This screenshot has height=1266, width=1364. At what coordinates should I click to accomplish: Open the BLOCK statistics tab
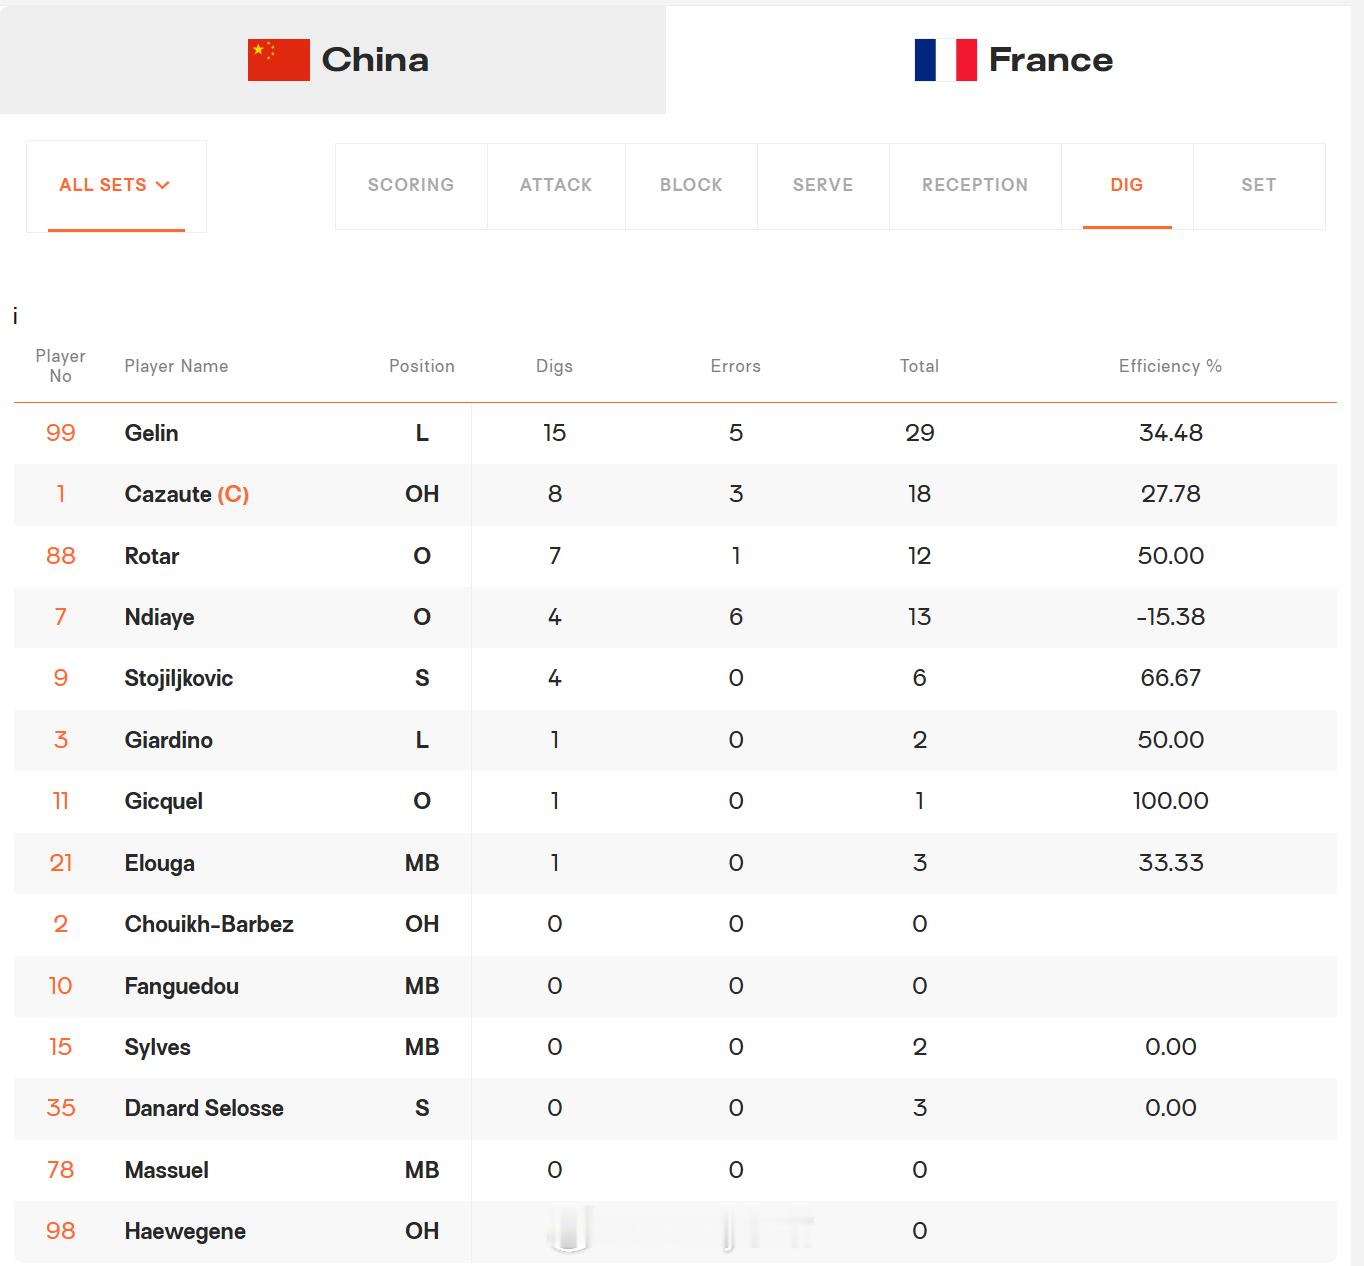[691, 186]
